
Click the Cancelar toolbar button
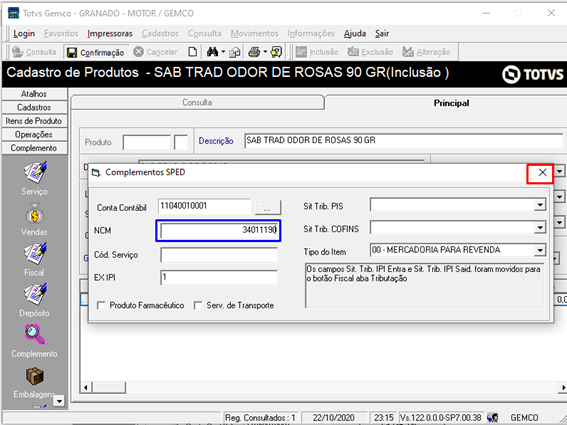coord(155,52)
